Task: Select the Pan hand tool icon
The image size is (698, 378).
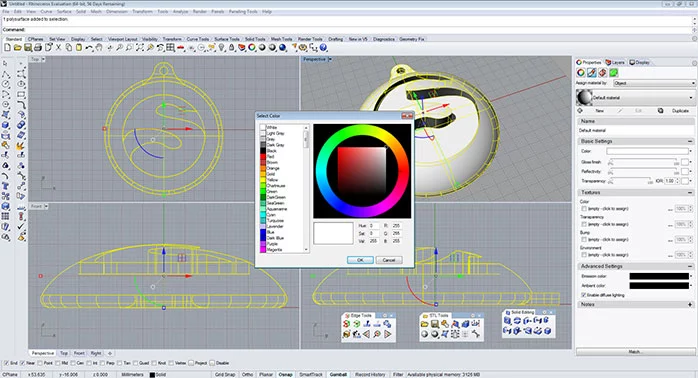Action: pos(99,47)
